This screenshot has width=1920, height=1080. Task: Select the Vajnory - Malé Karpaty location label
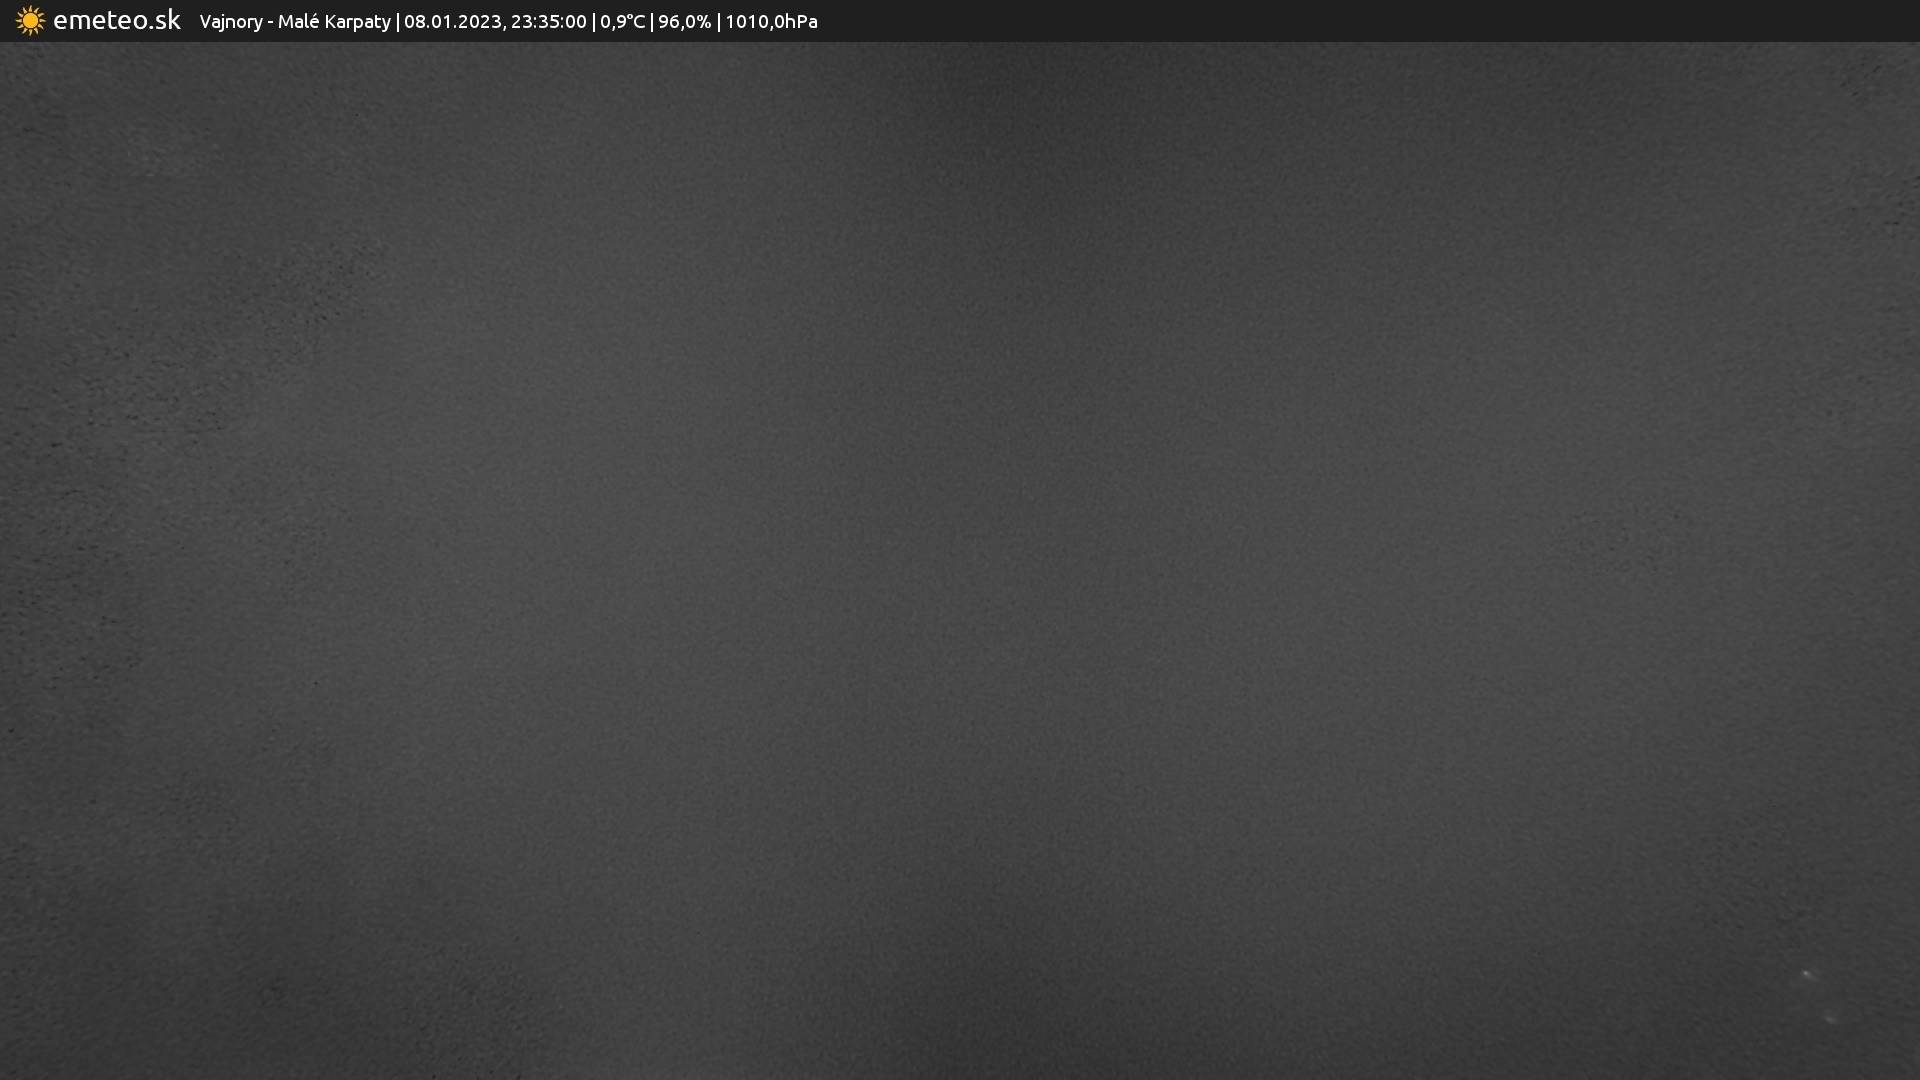295,22
